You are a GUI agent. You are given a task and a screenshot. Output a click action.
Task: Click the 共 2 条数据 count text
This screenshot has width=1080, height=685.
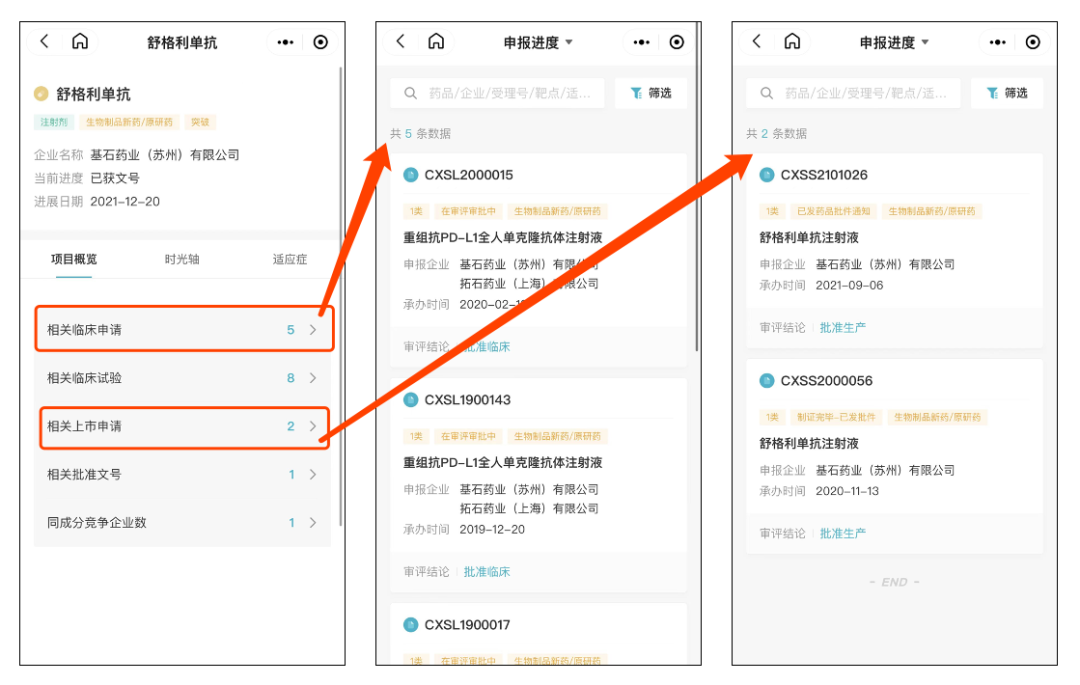[777, 134]
